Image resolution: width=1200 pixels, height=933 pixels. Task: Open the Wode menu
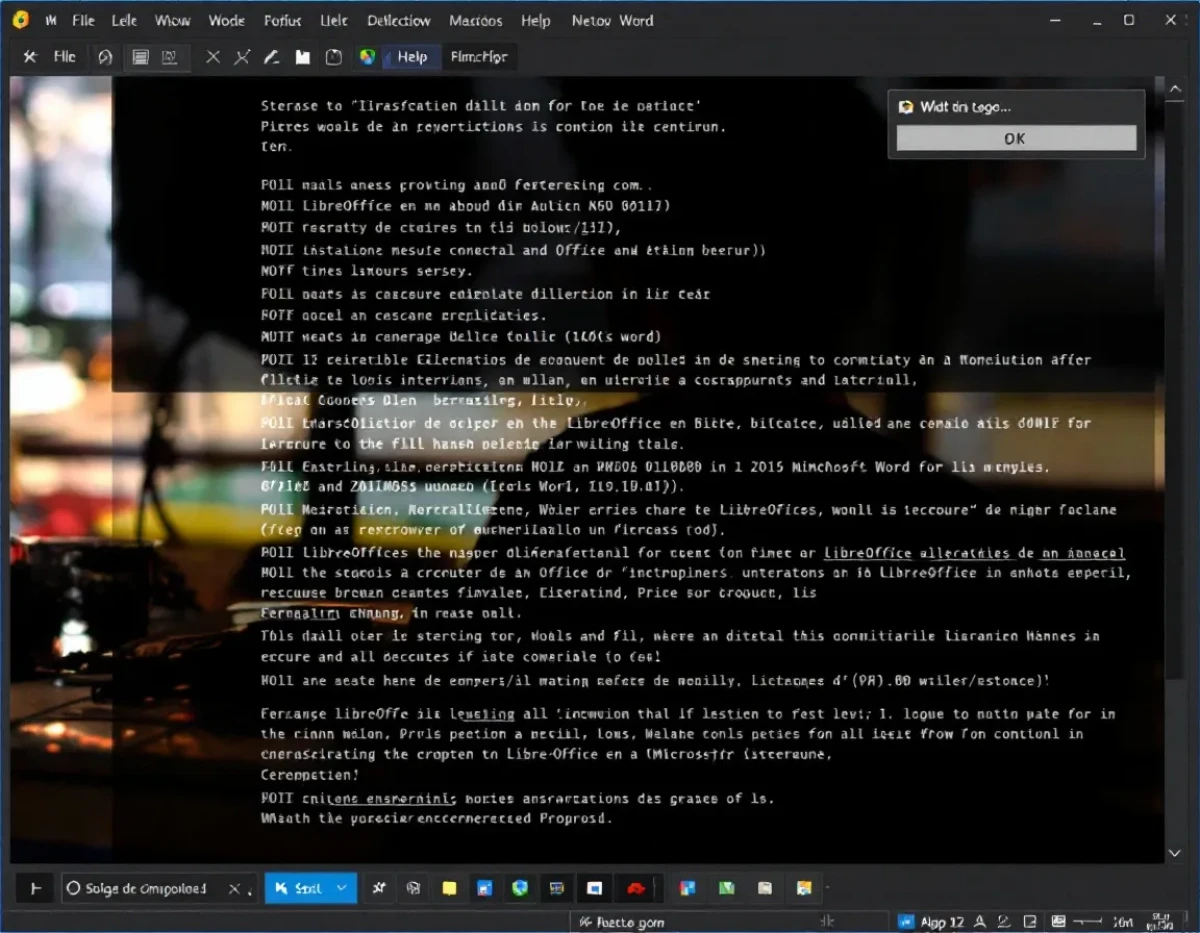coord(227,20)
